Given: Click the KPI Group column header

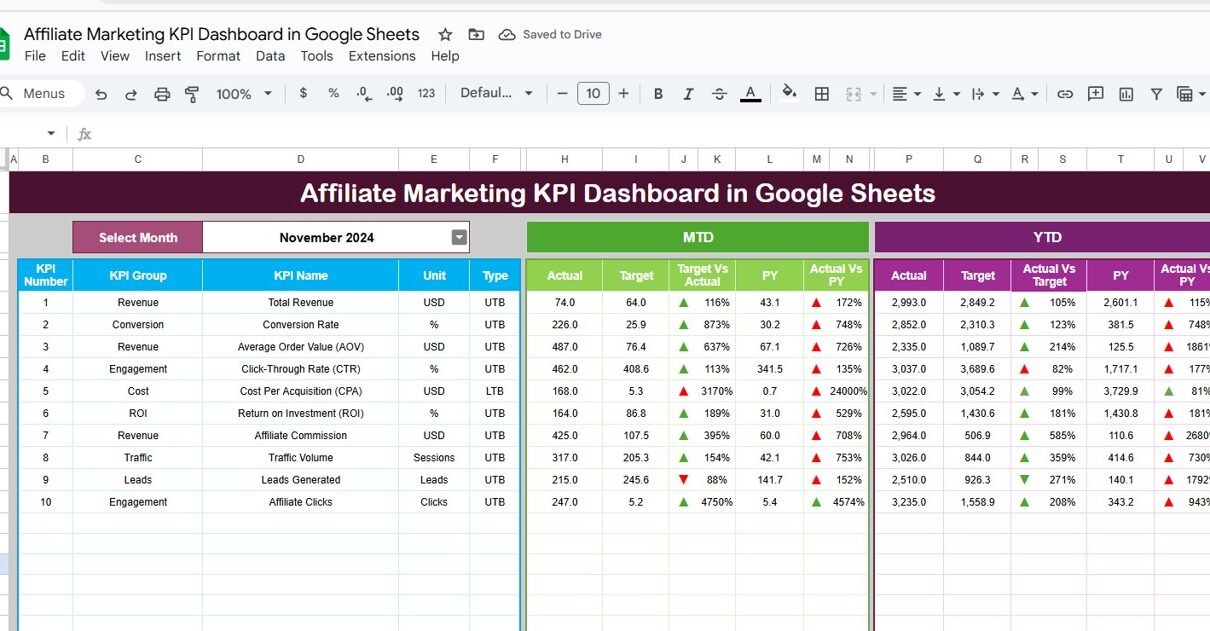Looking at the screenshot, I should pyautogui.click(x=138, y=275).
